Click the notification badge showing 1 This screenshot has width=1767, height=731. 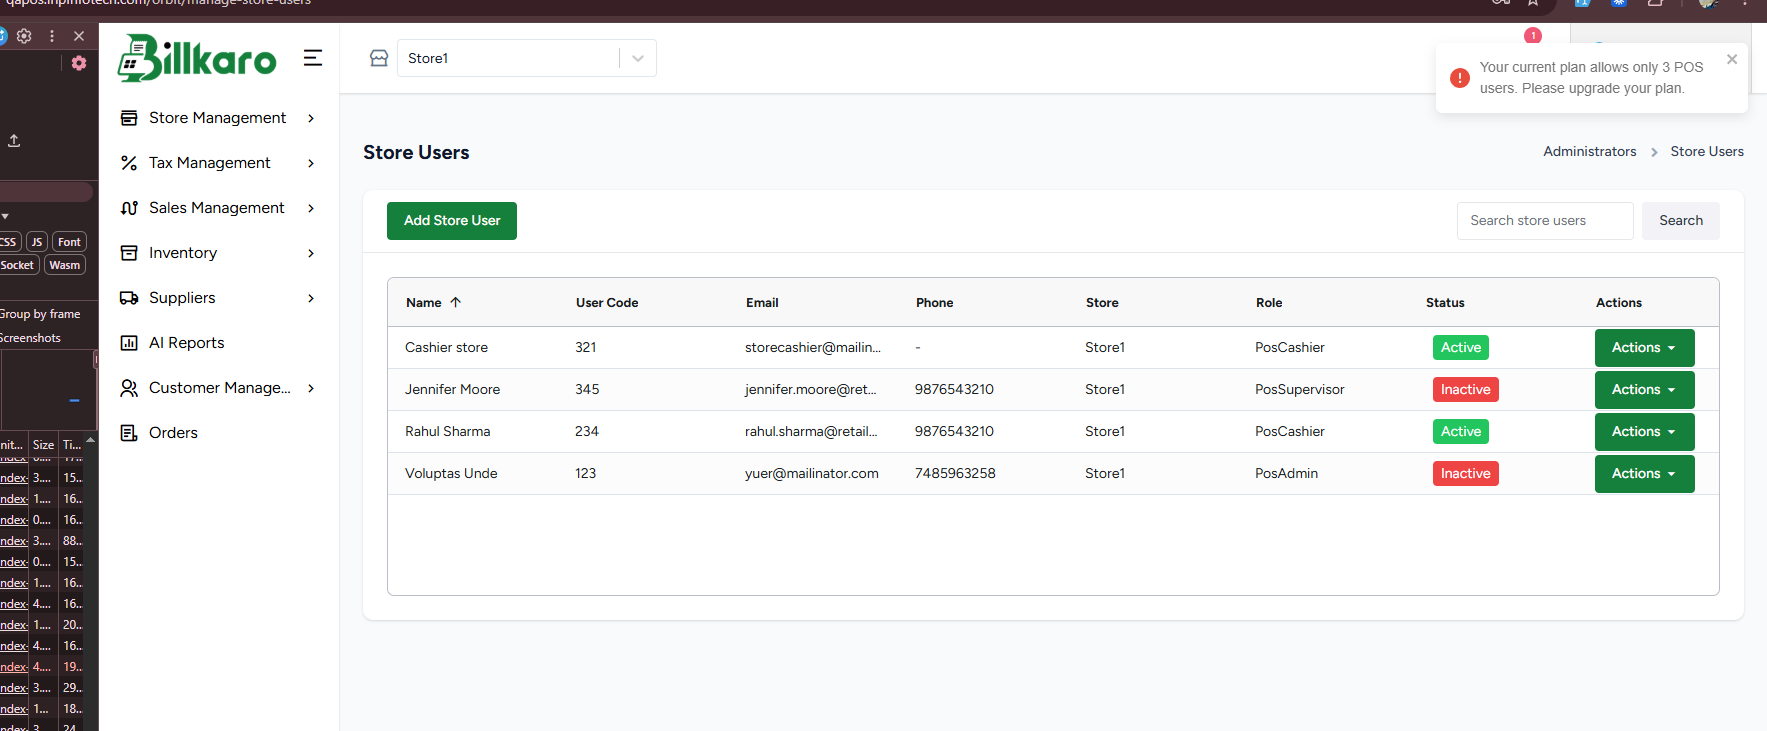tap(1533, 36)
